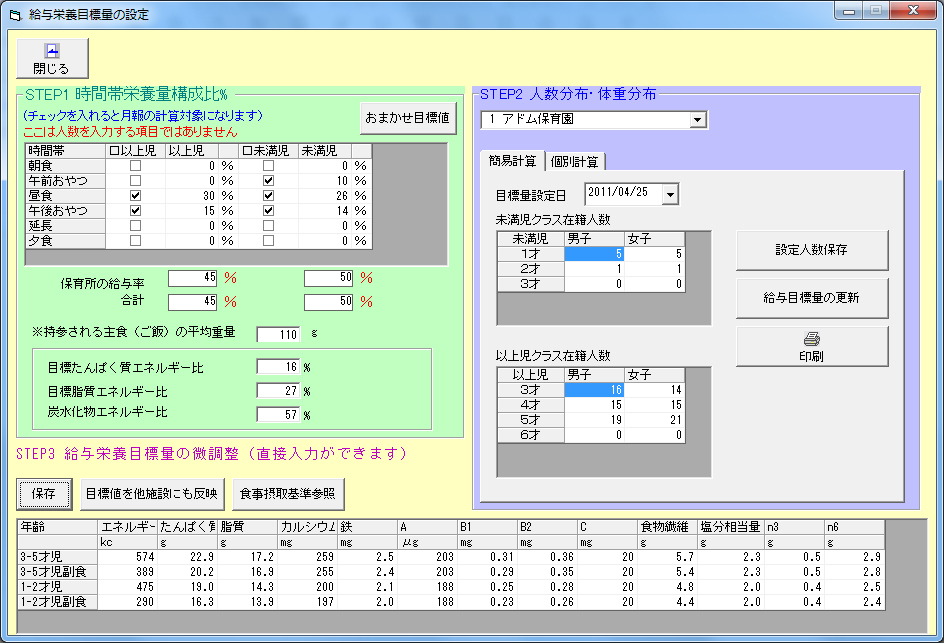
Task: Select 5才 女子 cell showing 21
Action: click(x=654, y=420)
